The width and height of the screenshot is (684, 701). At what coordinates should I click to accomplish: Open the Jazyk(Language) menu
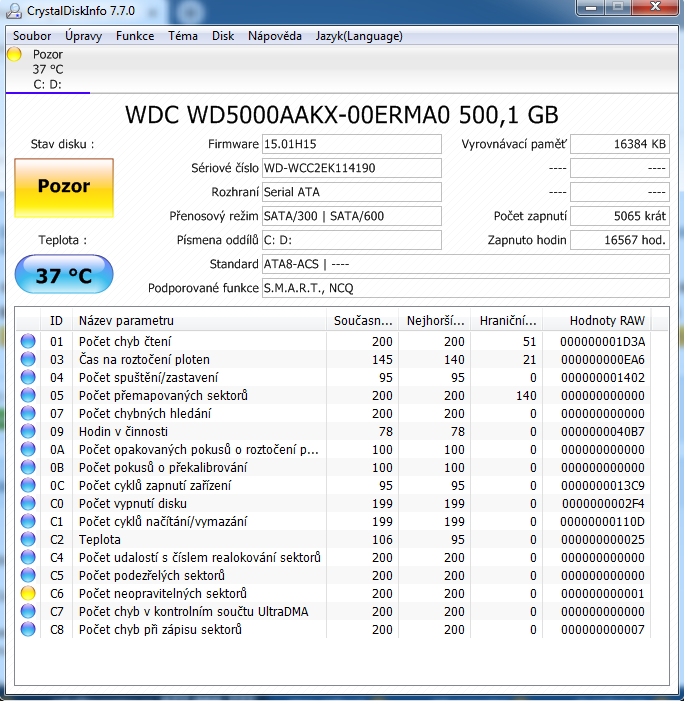359,36
